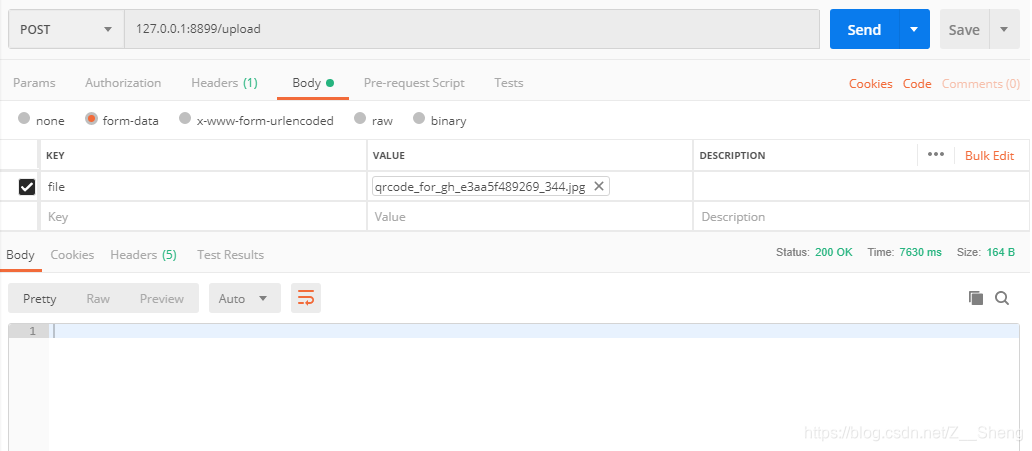Send the request
Viewport: 1032px width, 451px height.
coord(864,30)
